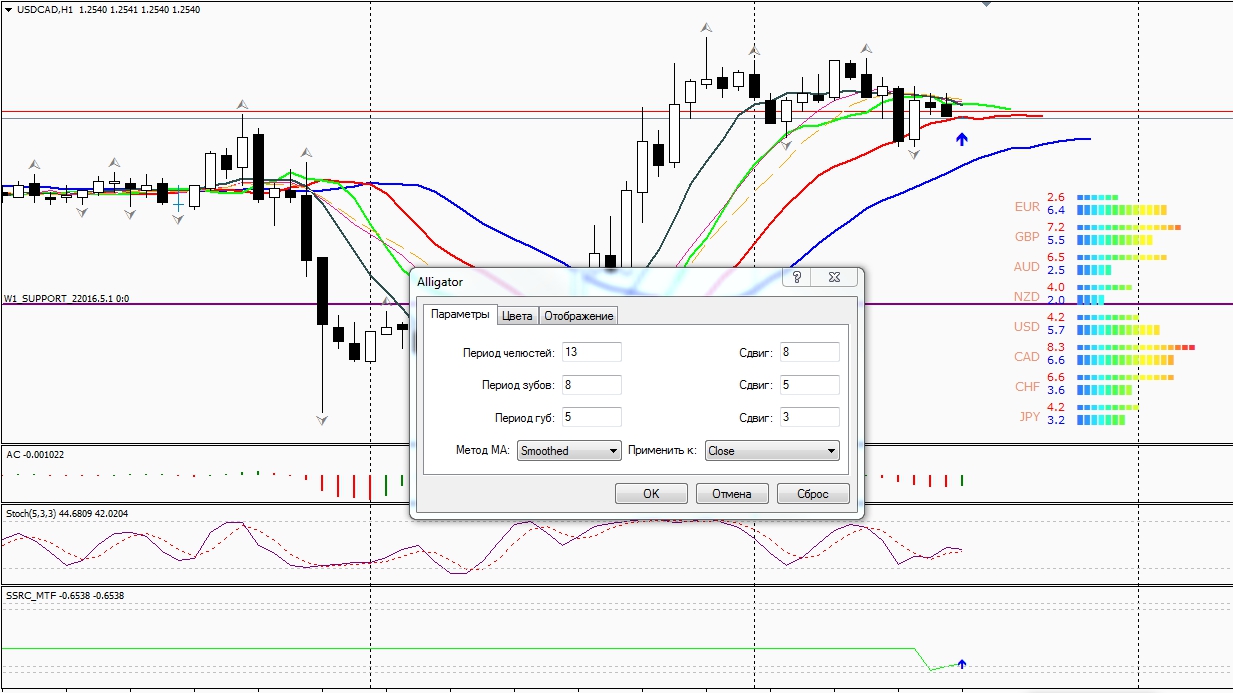Edit the teeth Сдвиг field showing 5
The image size is (1233, 693).
[809, 385]
